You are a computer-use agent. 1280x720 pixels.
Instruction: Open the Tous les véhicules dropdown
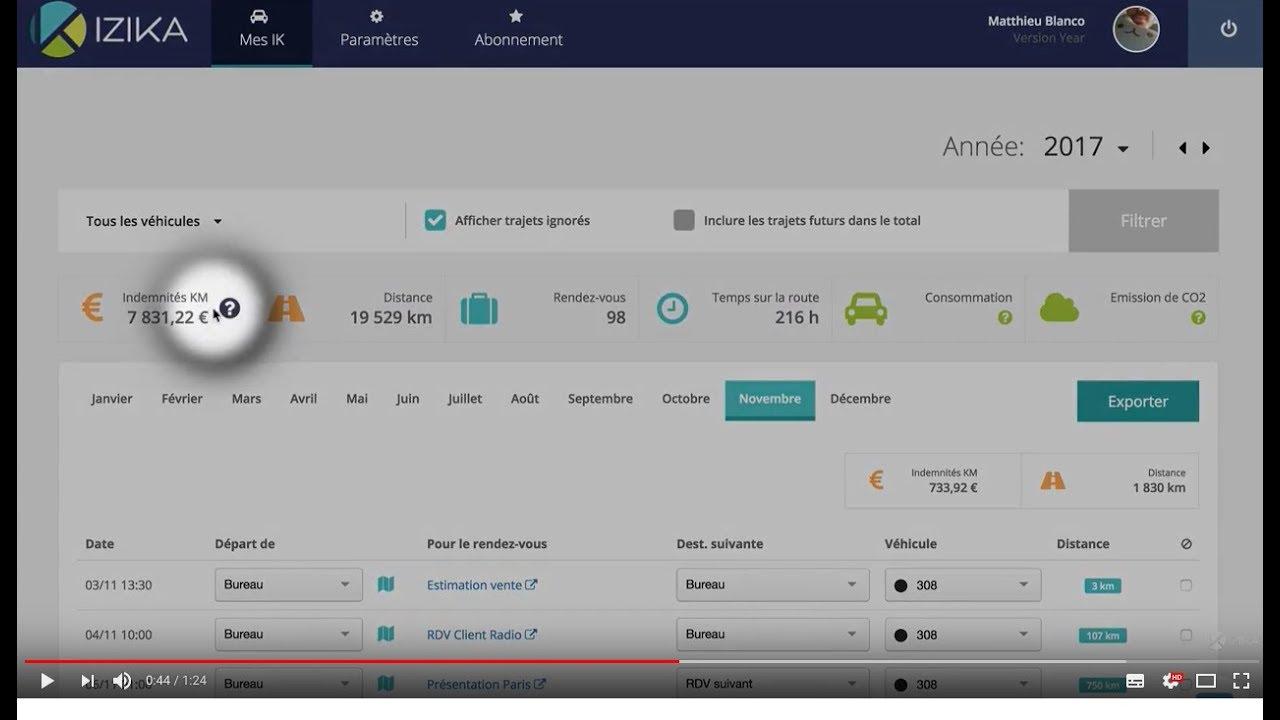(x=154, y=221)
